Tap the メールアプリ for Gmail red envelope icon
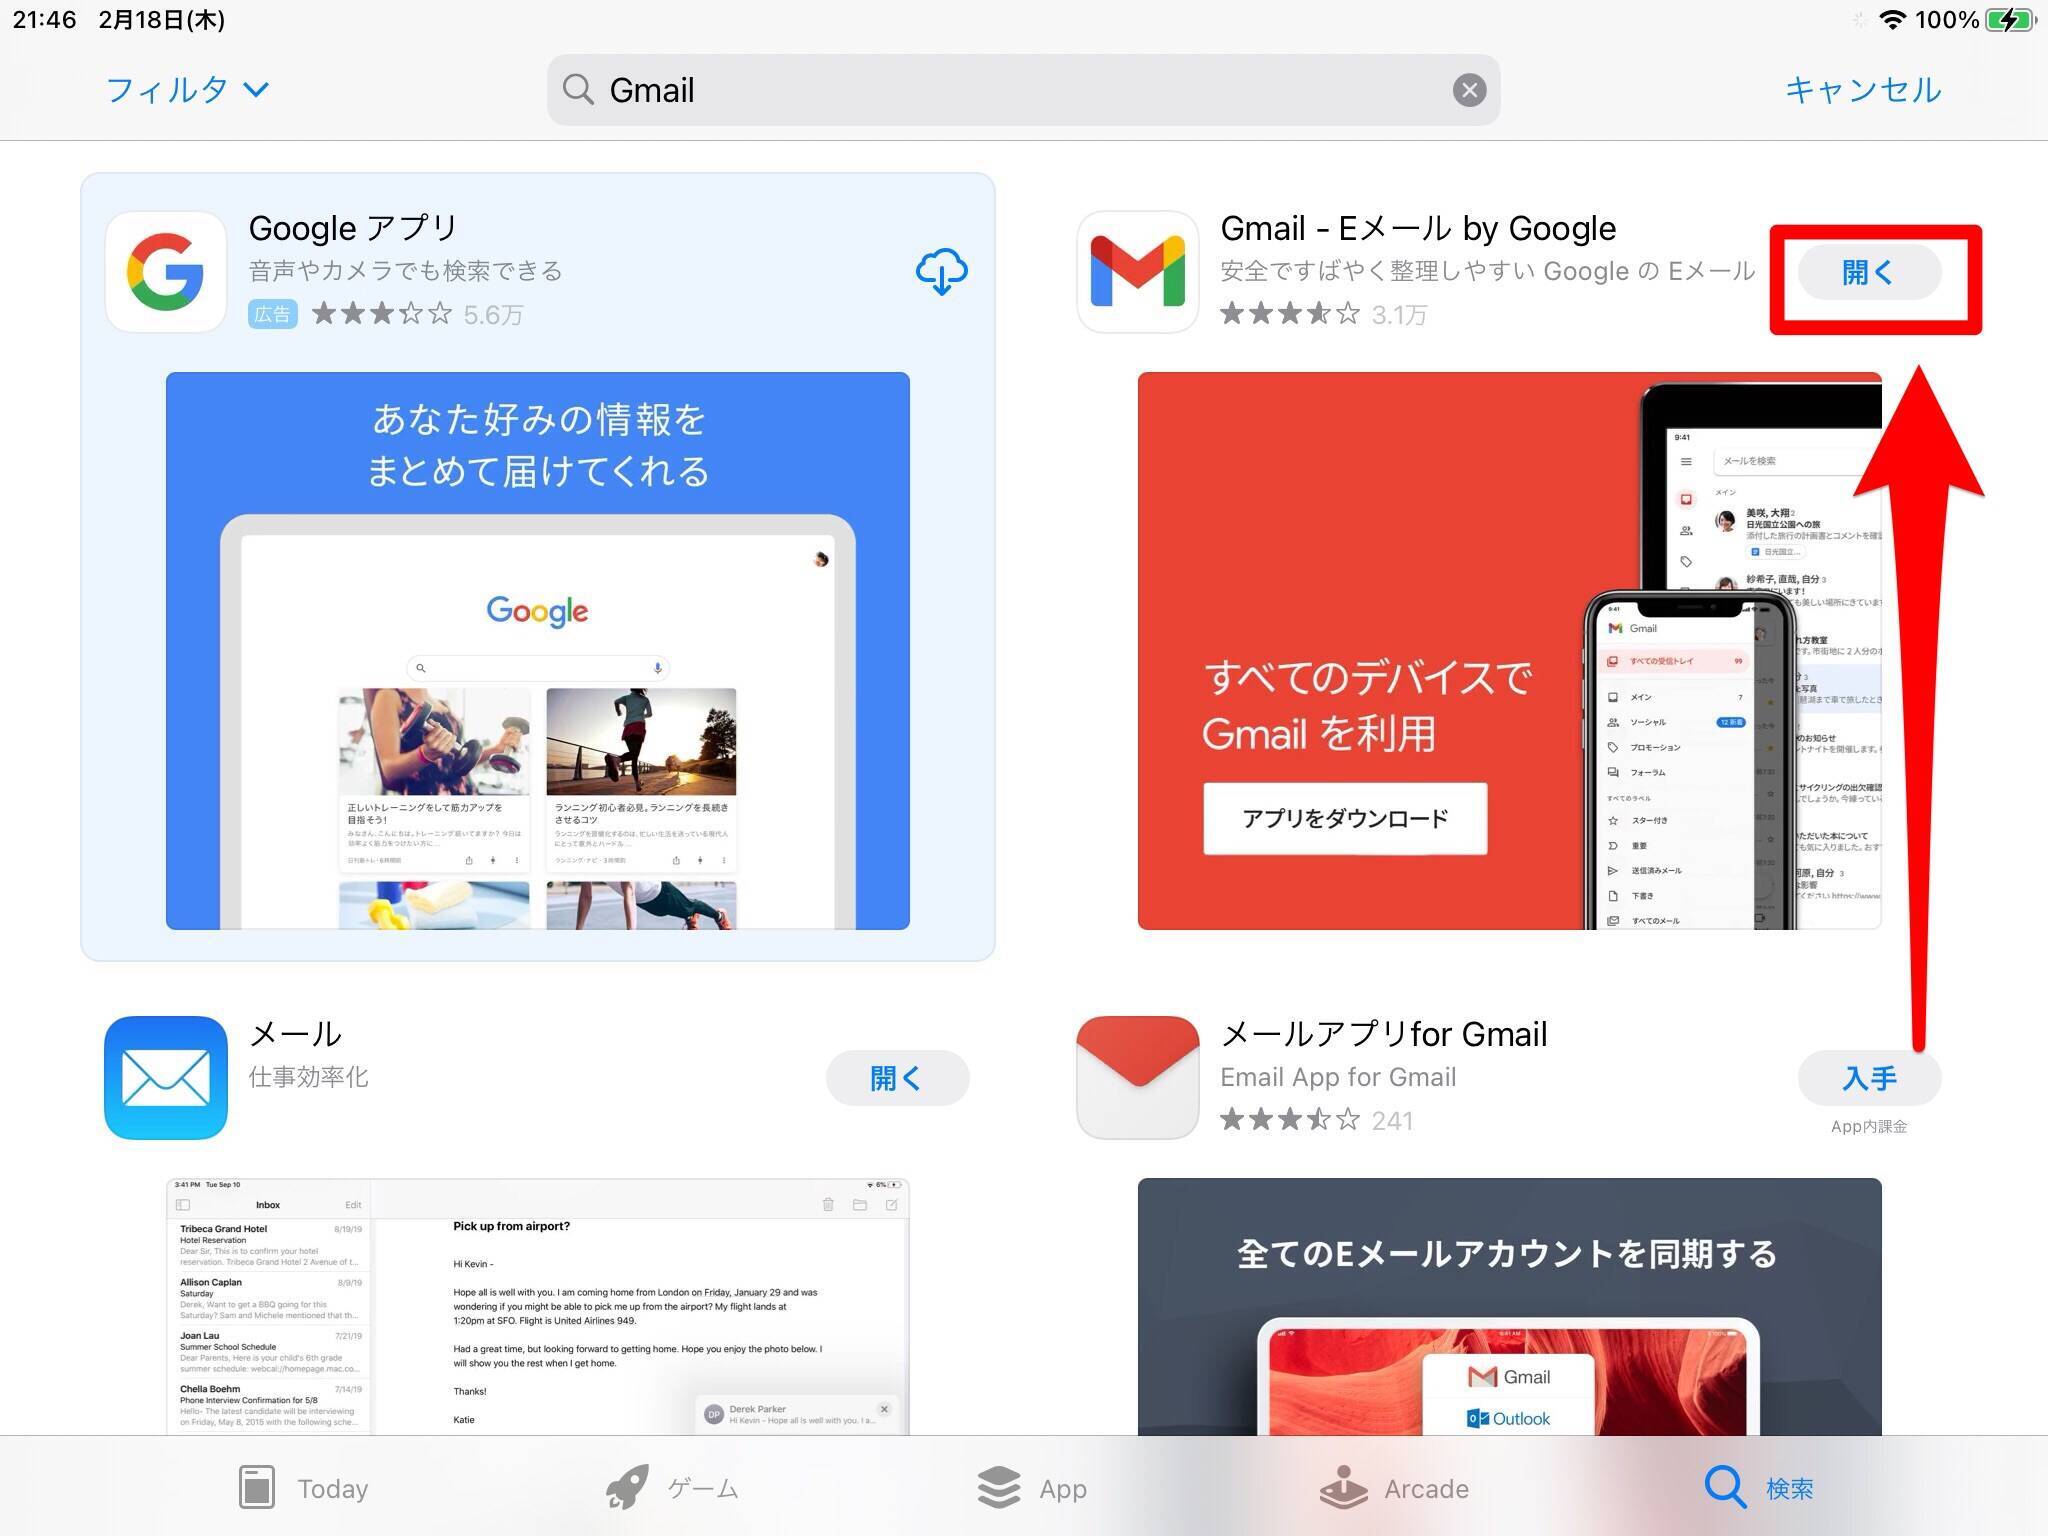The height and width of the screenshot is (1536, 2048). pos(1137,1077)
